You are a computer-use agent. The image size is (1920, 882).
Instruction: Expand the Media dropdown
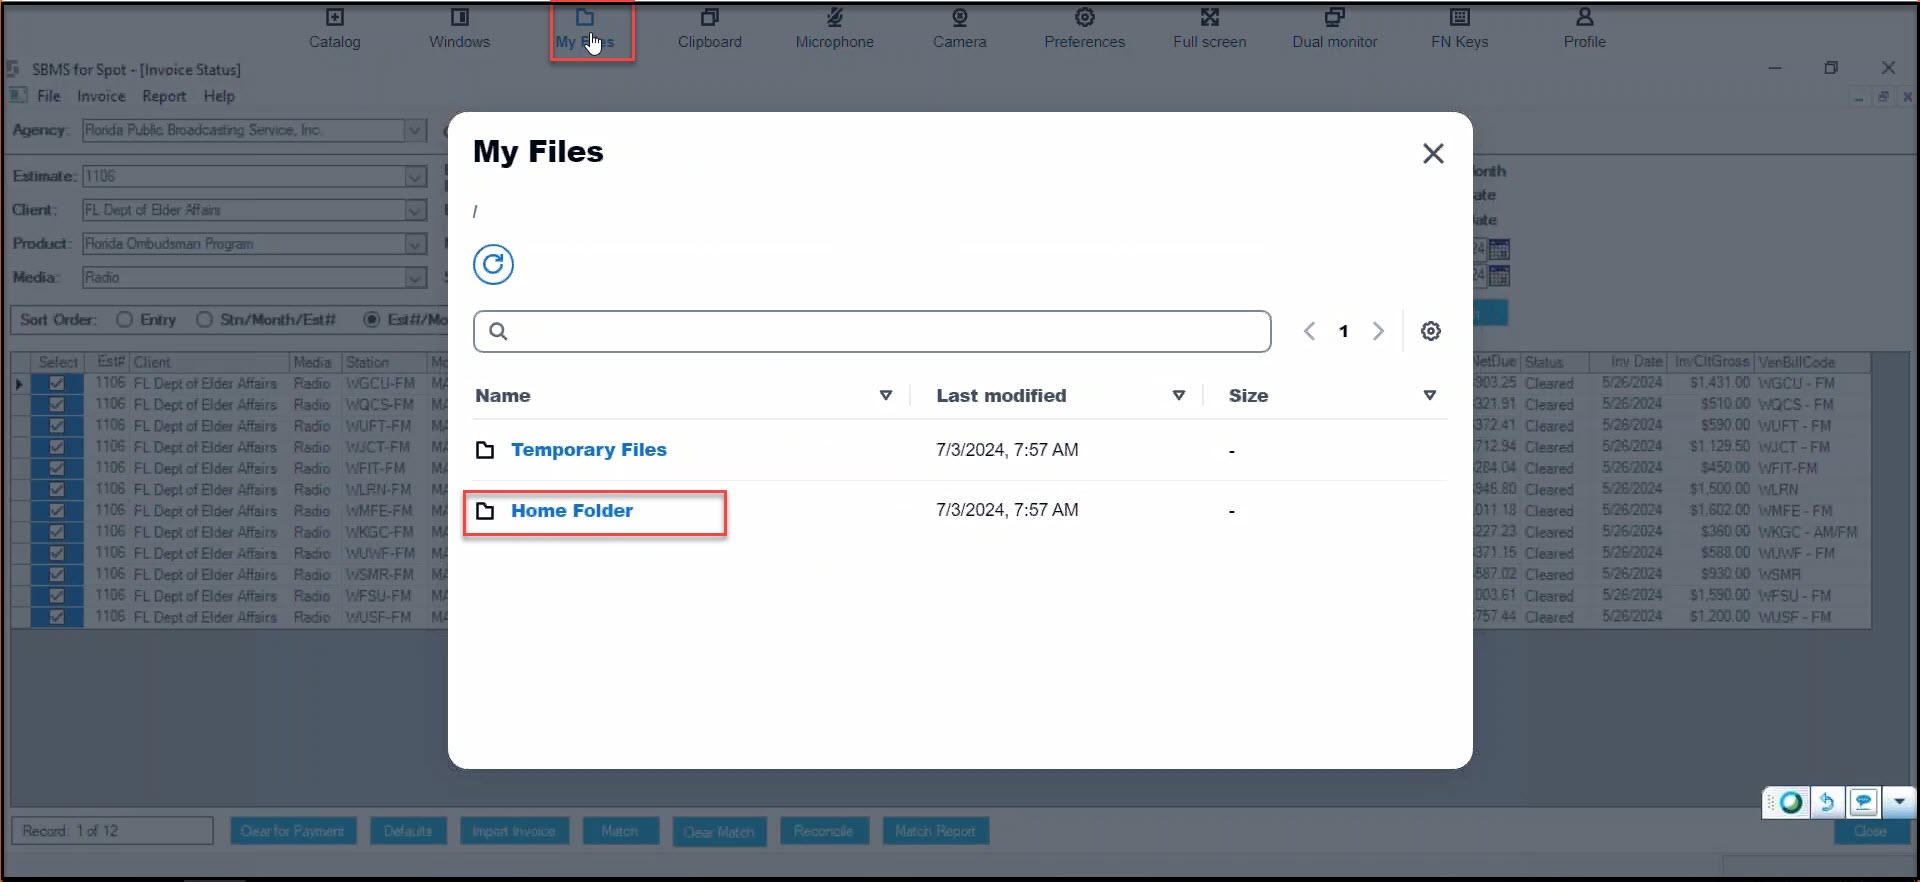click(x=415, y=278)
